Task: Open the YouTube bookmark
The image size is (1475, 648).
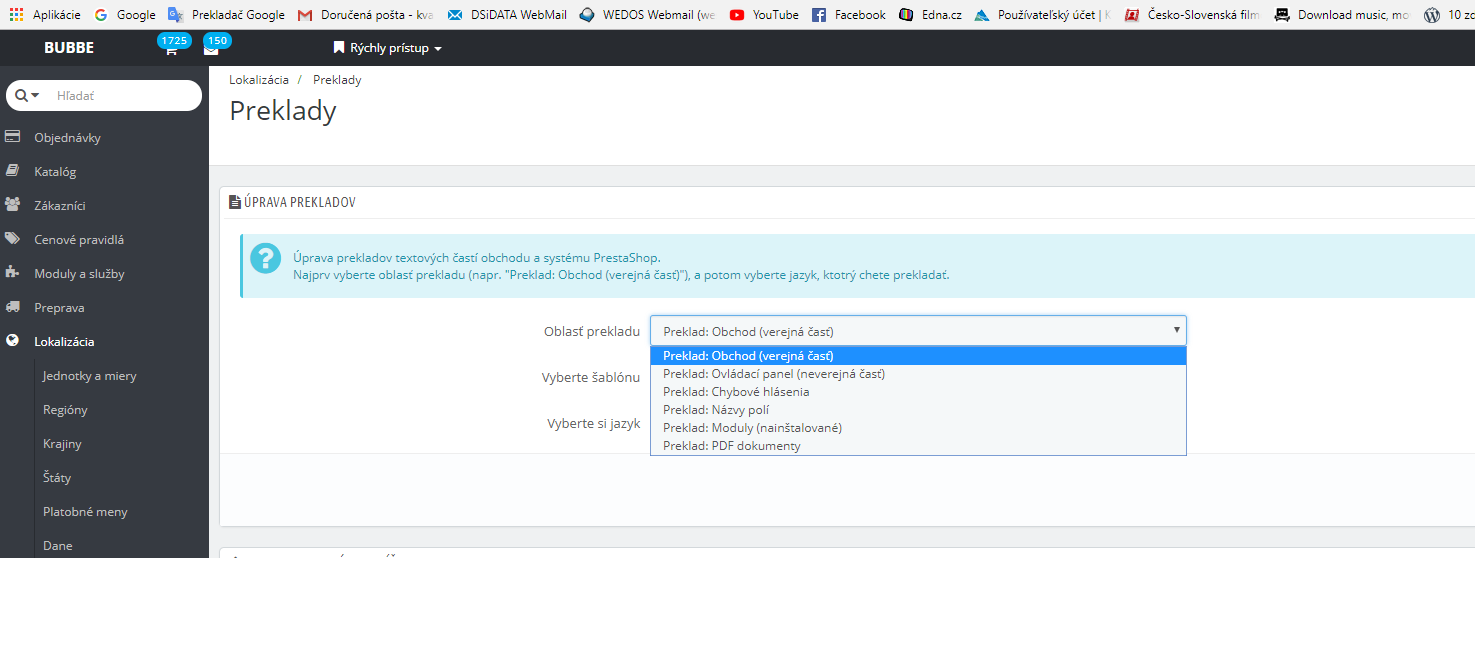Action: coord(764,15)
